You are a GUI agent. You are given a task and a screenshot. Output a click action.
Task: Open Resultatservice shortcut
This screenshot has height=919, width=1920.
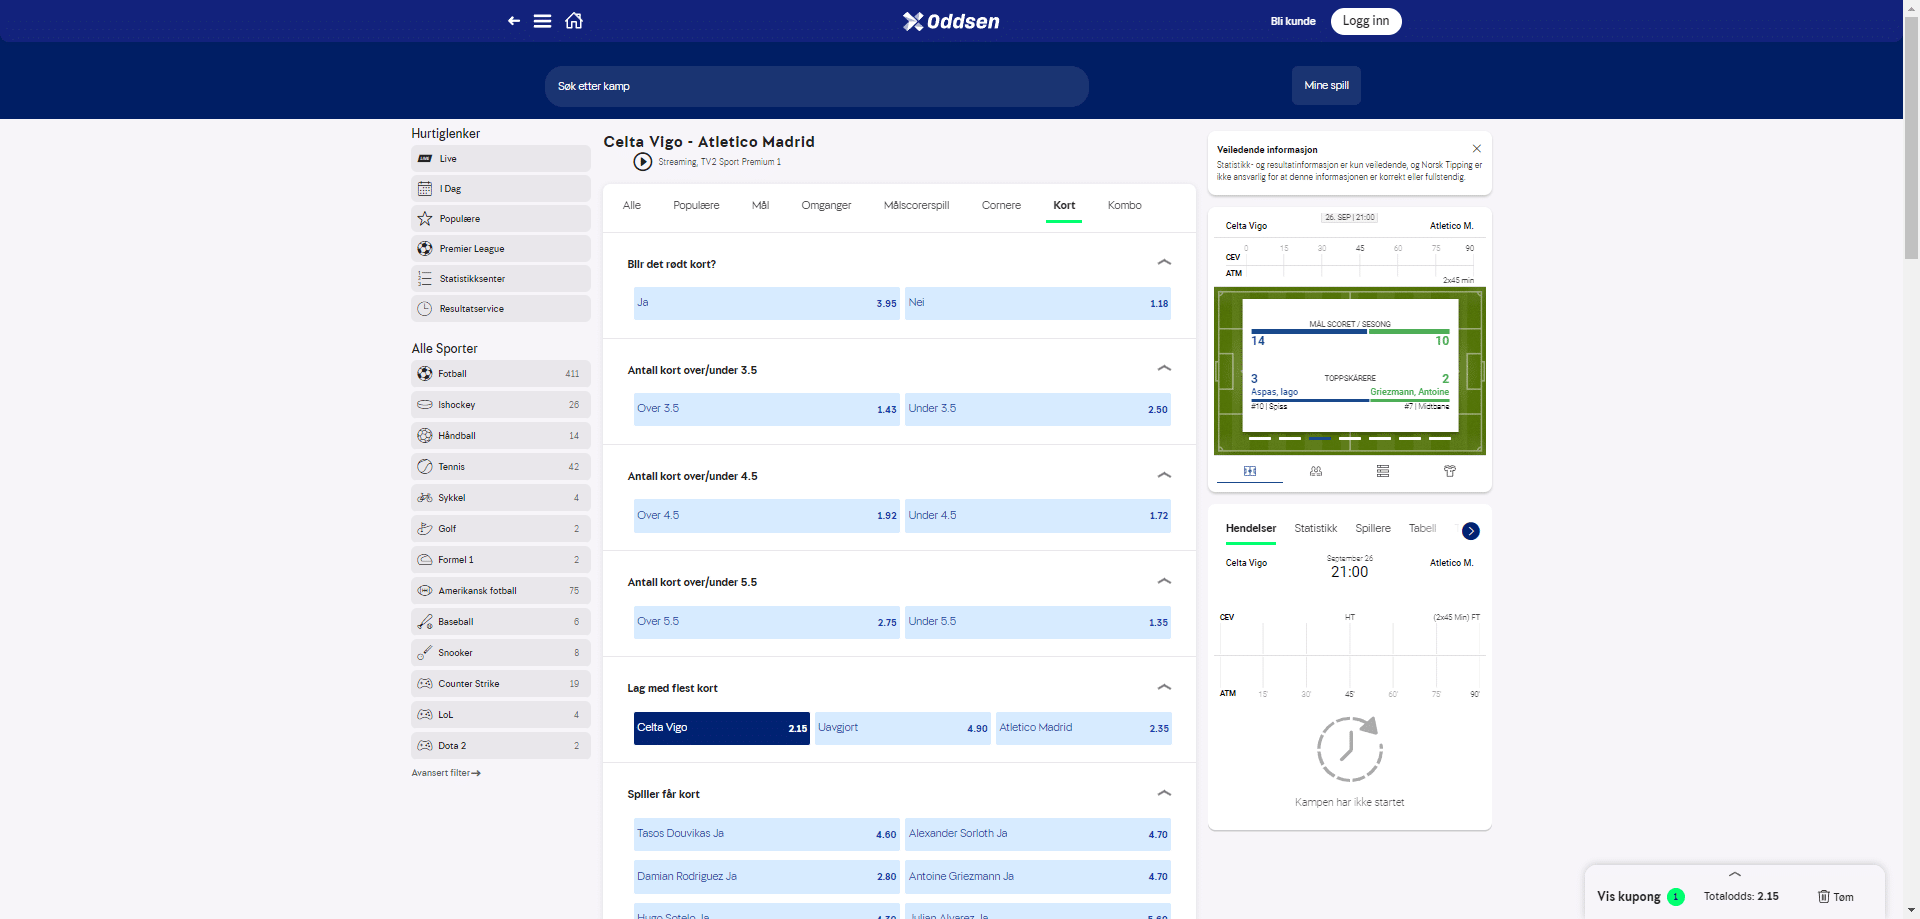point(501,309)
